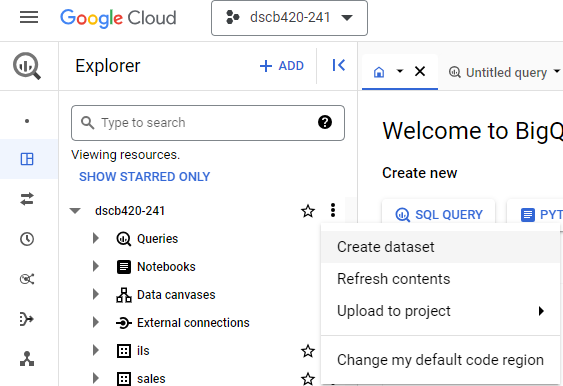Star the ils dataset
The image size is (563, 386).
(x=308, y=351)
